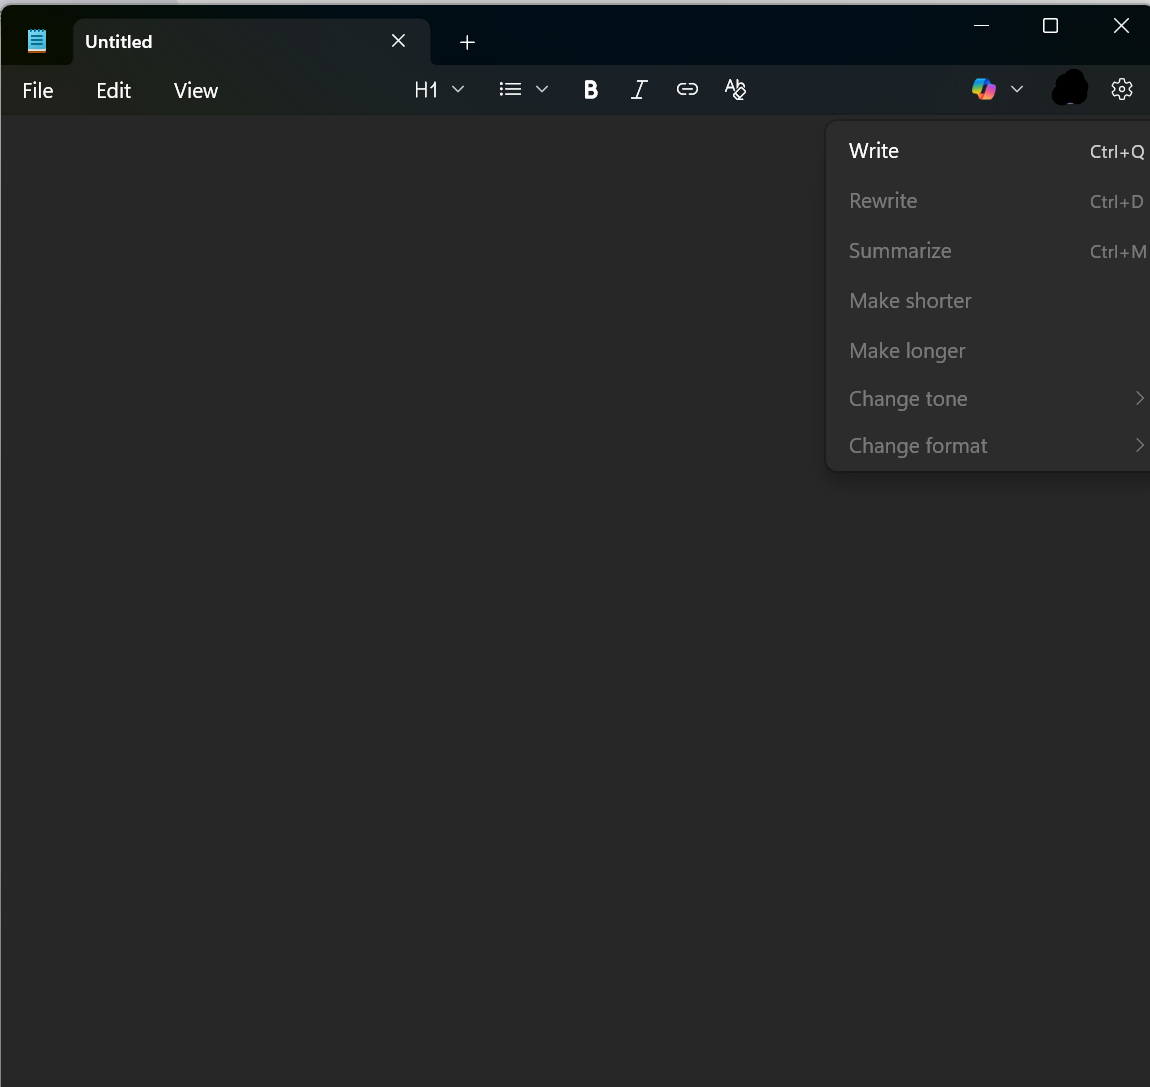The width and height of the screenshot is (1150, 1087).
Task: Open the Copilot icon in the toolbar
Action: [x=984, y=89]
